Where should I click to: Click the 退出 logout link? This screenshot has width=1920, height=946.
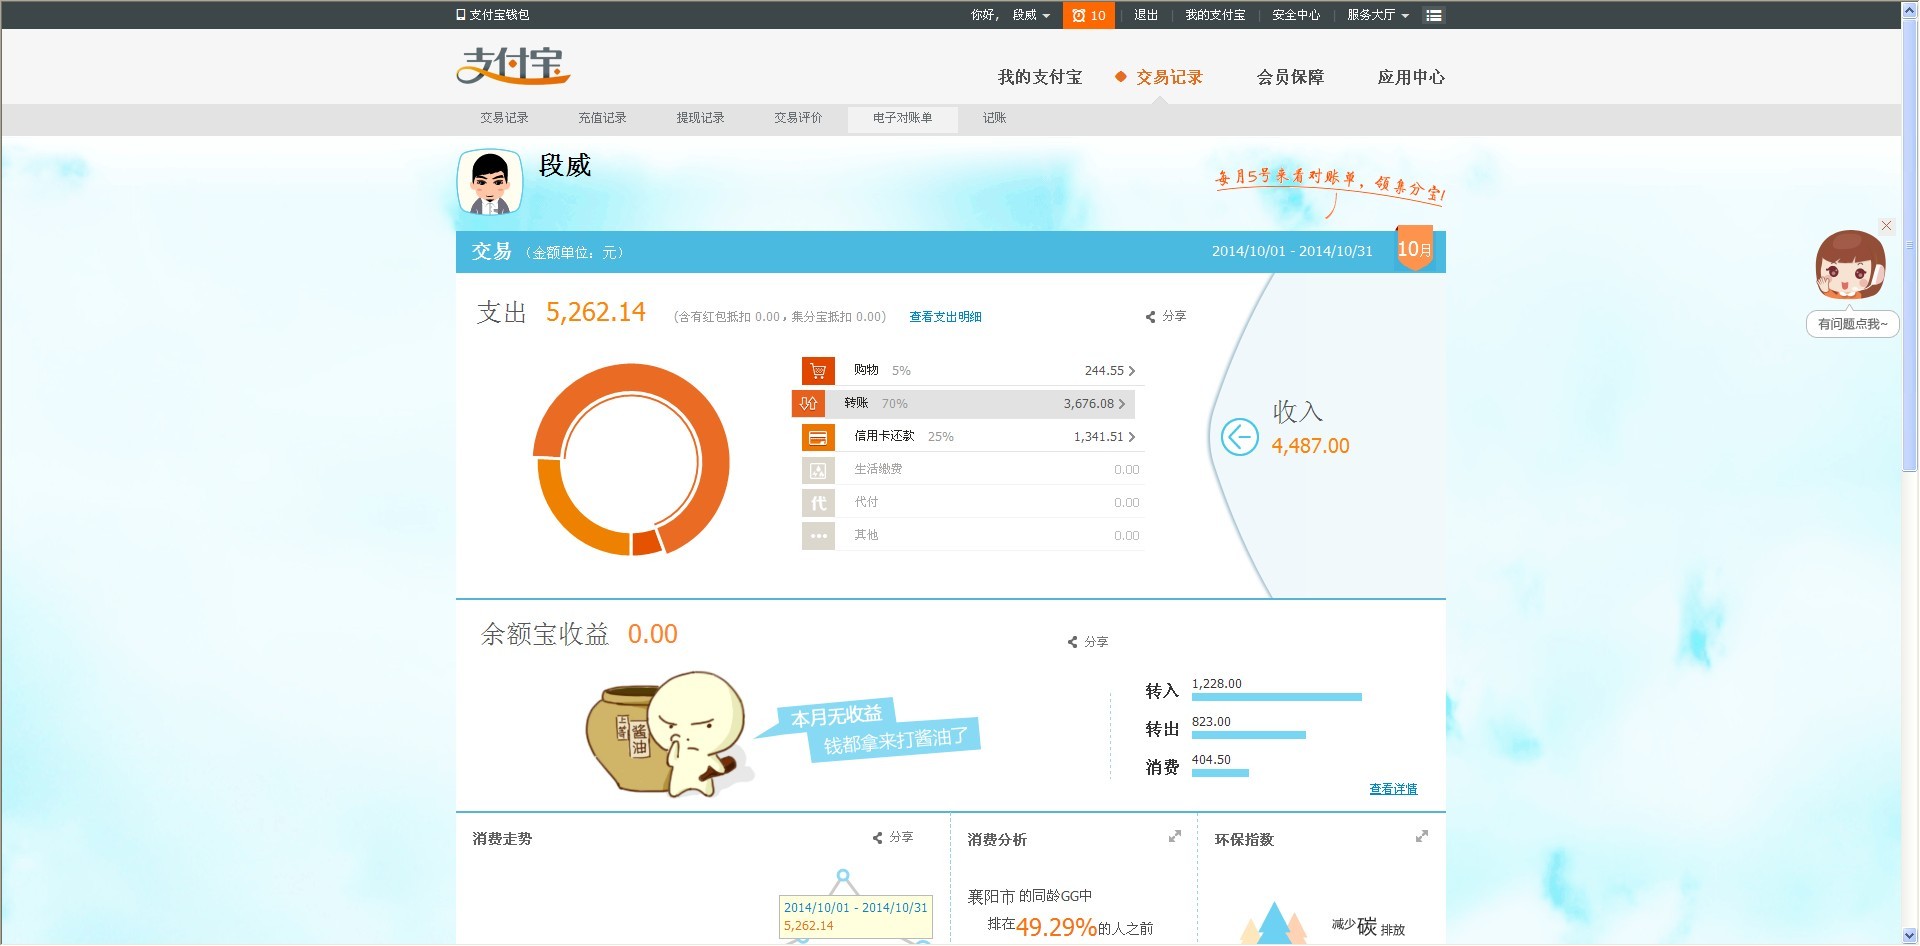tap(1146, 15)
